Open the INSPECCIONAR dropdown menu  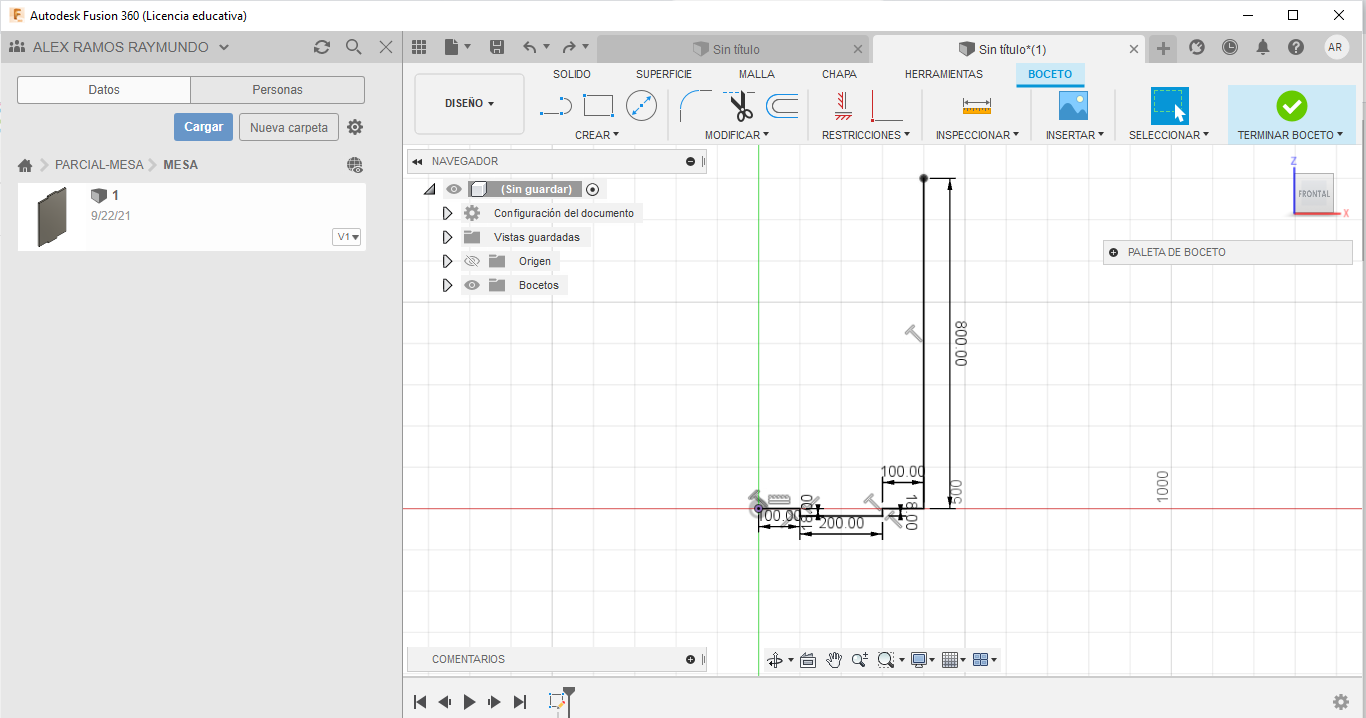[977, 134]
